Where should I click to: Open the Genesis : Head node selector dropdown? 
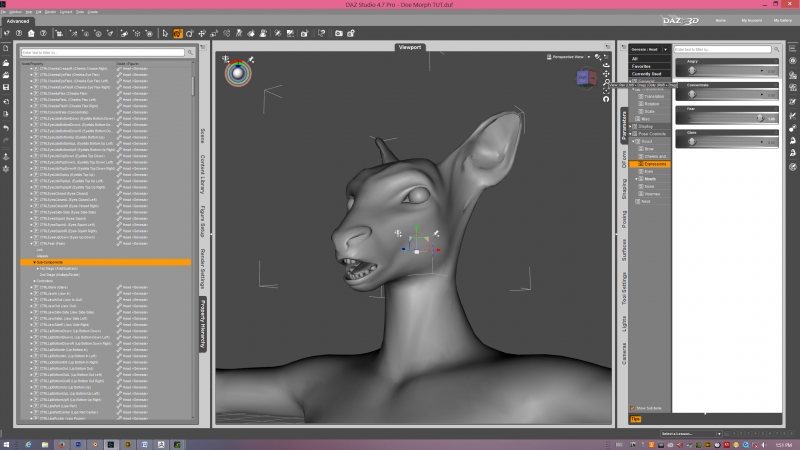(x=648, y=49)
